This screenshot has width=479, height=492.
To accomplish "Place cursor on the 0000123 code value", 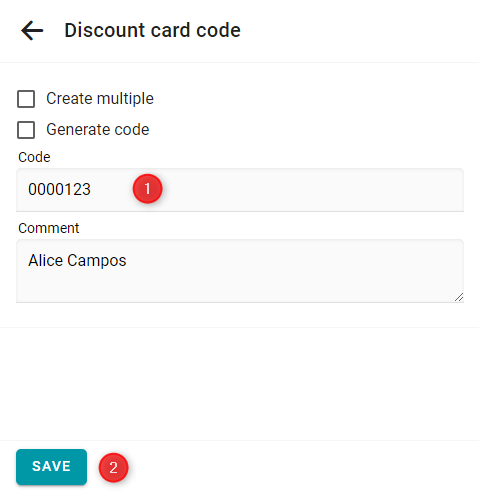I will point(59,189).
